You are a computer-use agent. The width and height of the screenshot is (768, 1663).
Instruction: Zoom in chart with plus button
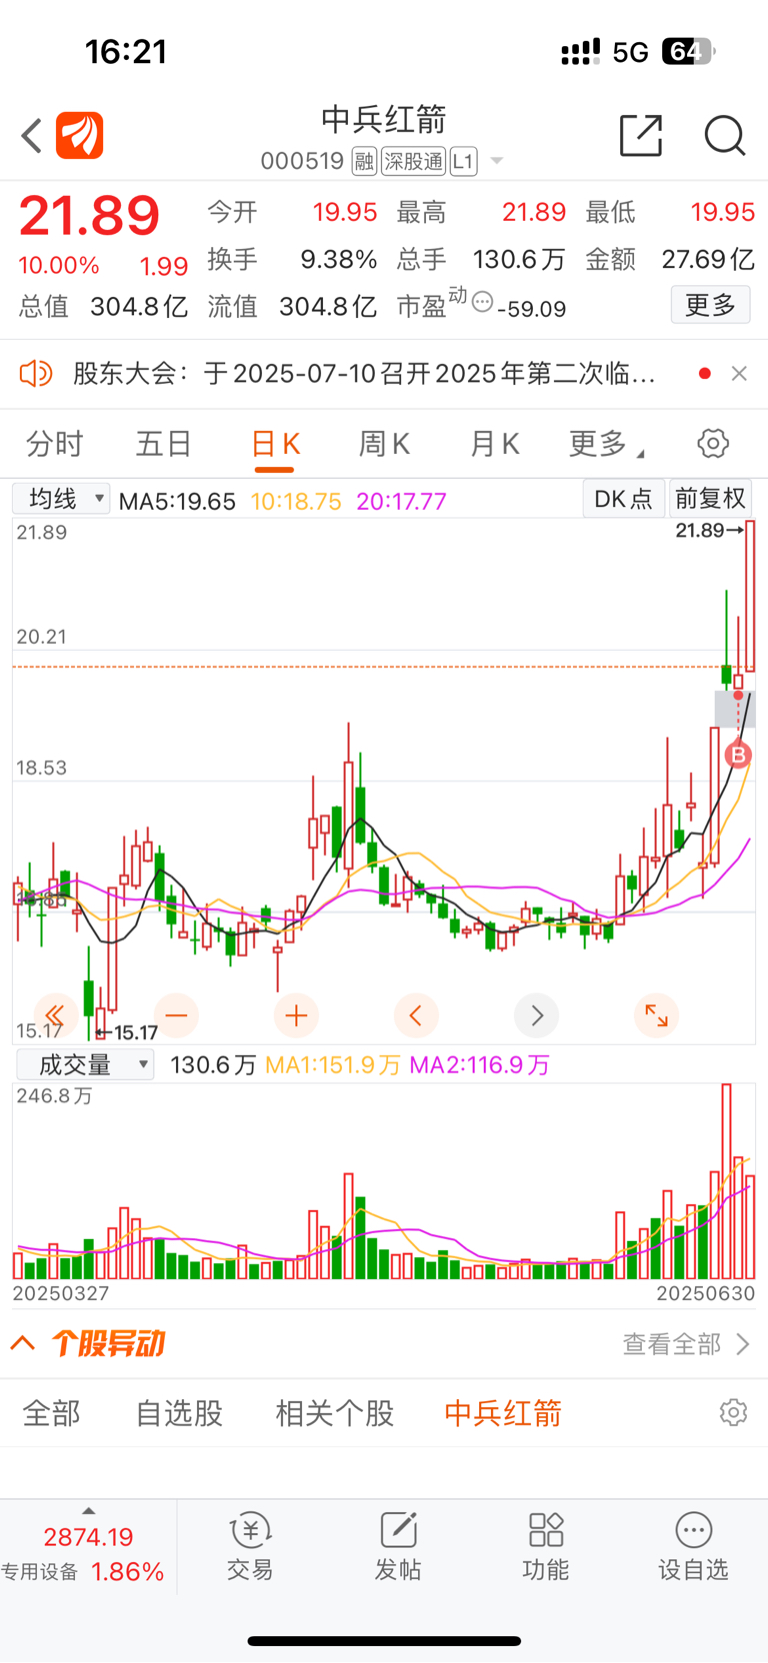point(296,1016)
